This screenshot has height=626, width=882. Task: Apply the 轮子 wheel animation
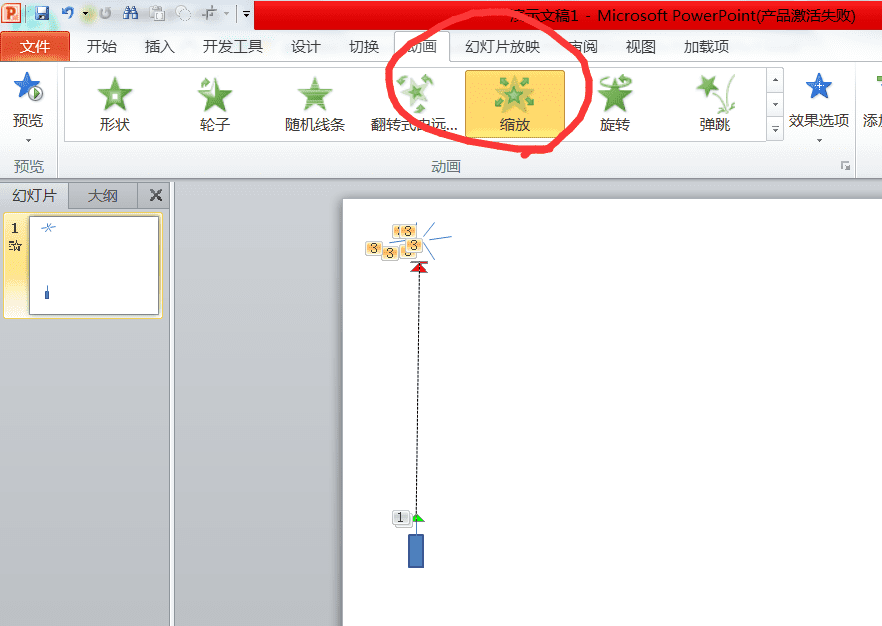coord(215,104)
